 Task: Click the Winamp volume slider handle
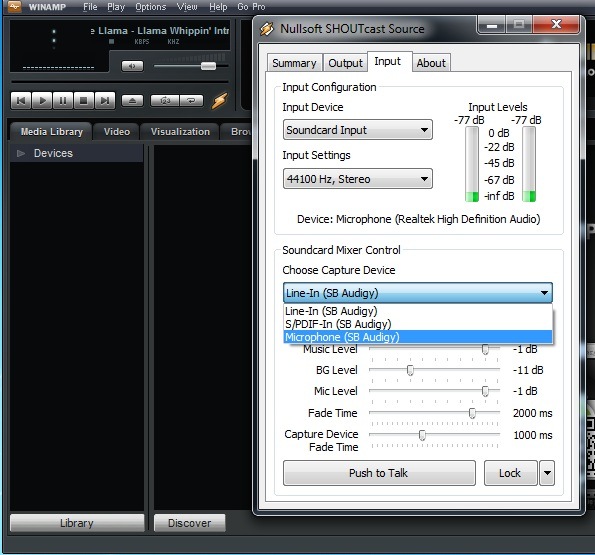(208, 66)
